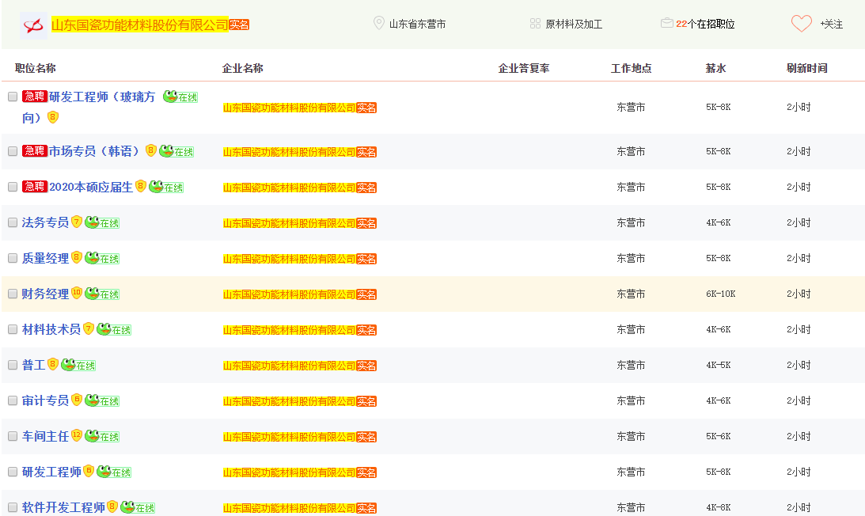Click the 职位名称 column header
865x516 pixels.
click(35, 68)
